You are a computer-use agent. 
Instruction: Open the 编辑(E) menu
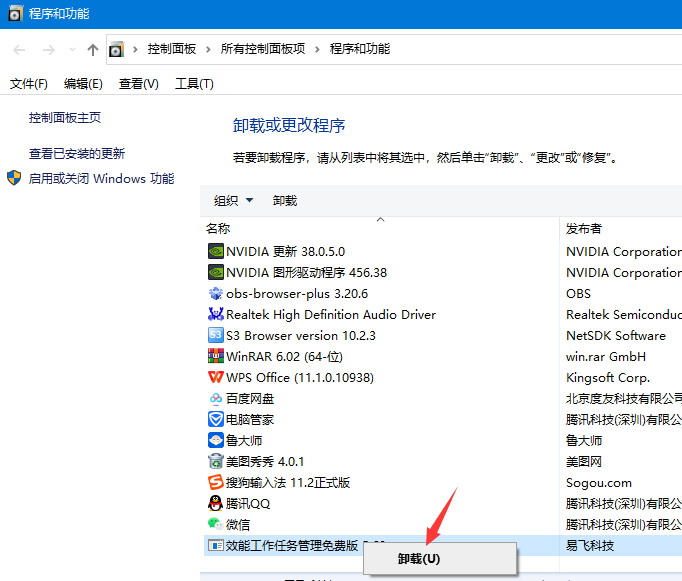pyautogui.click(x=83, y=83)
